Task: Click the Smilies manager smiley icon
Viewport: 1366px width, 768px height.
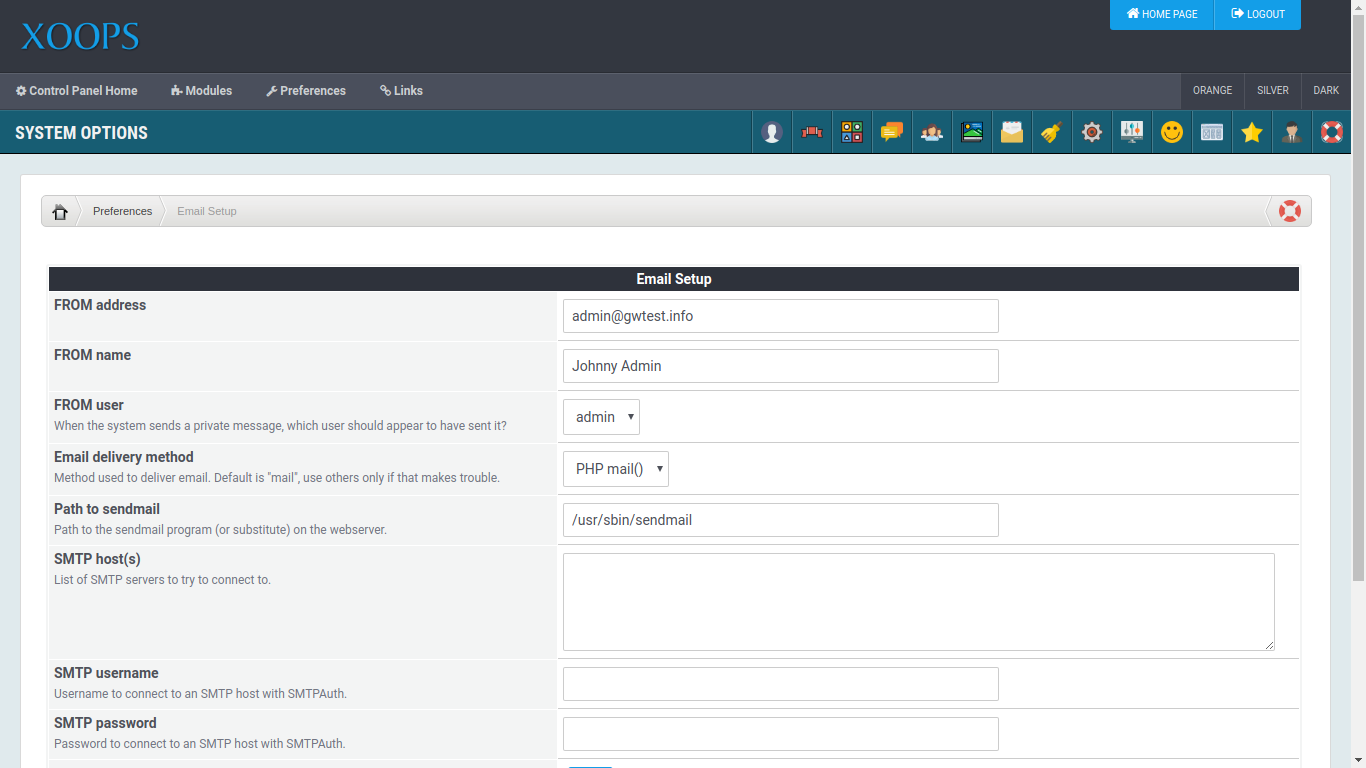Action: 1171,131
